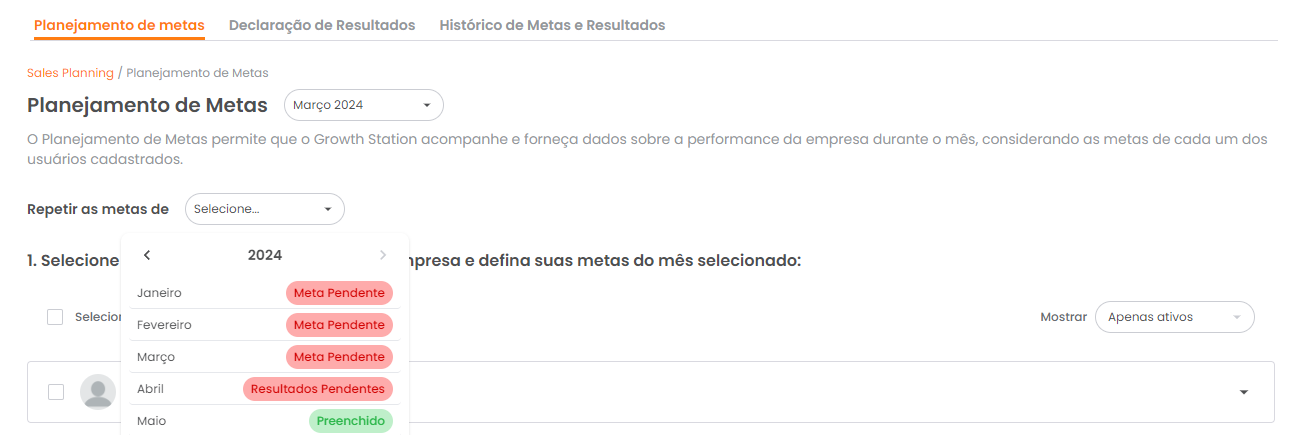Click the Resultados Pendentes status badge
Image resolution: width=1300 pixels, height=435 pixels.
click(317, 389)
